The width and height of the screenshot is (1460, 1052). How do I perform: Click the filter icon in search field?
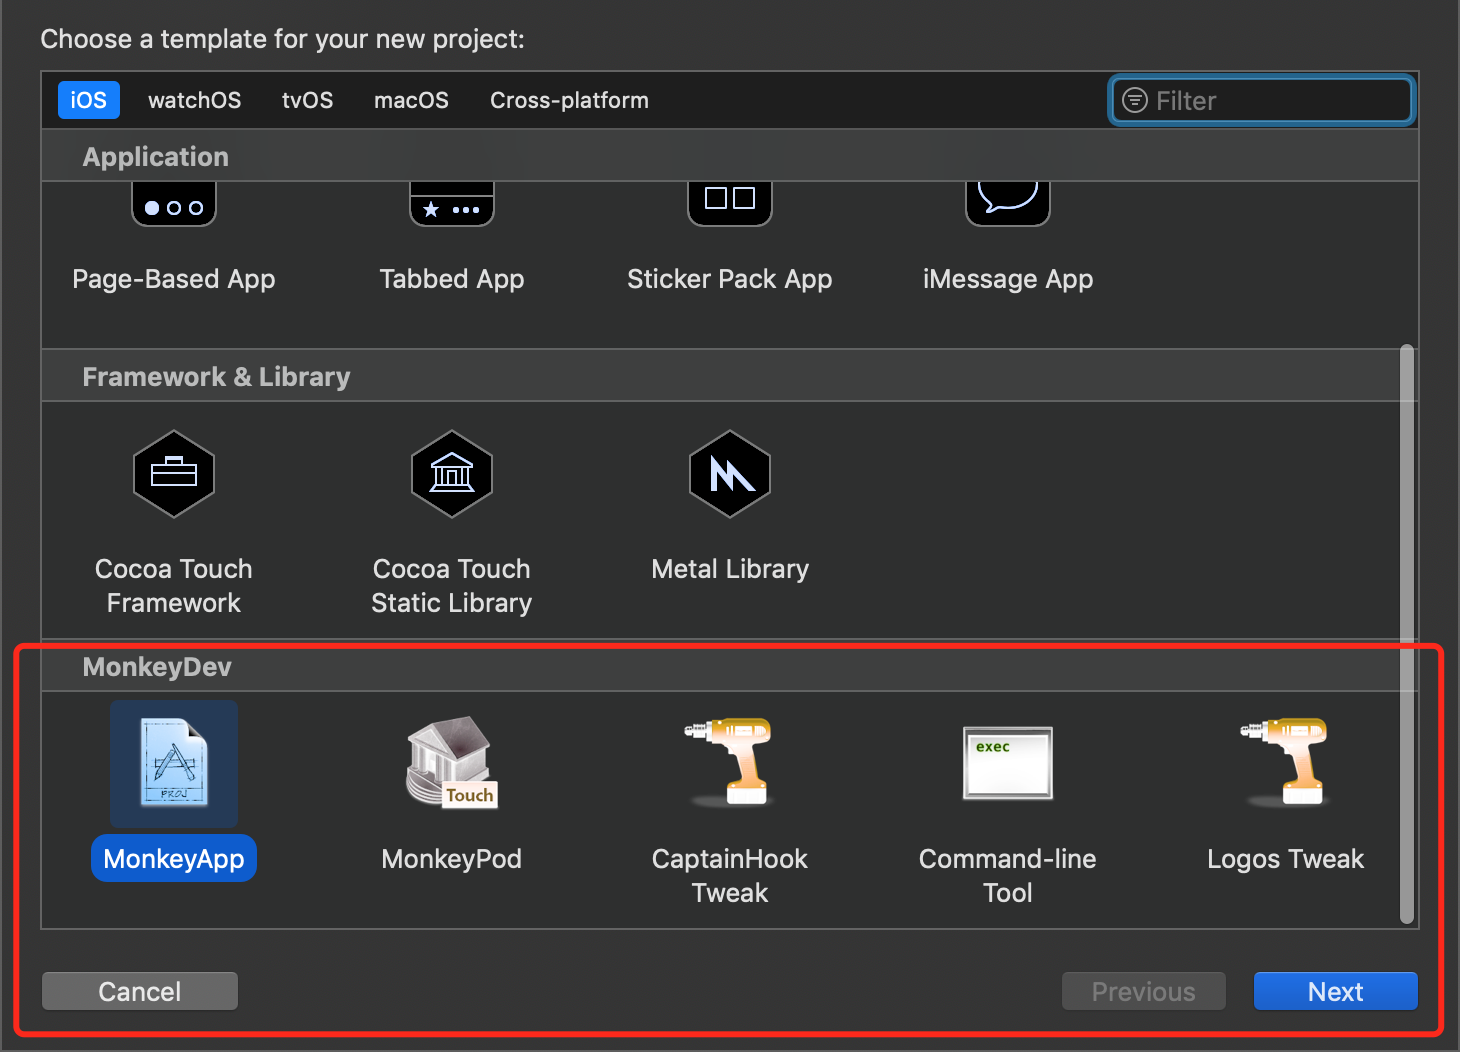pyautogui.click(x=1135, y=100)
